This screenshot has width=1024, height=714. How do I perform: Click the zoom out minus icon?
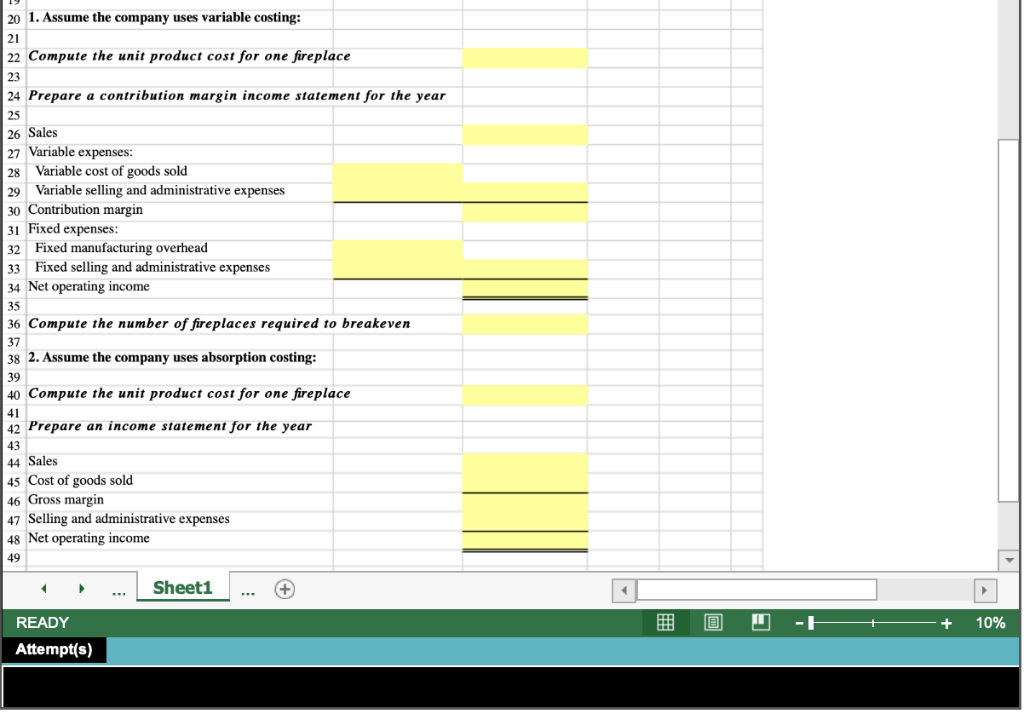coord(799,622)
